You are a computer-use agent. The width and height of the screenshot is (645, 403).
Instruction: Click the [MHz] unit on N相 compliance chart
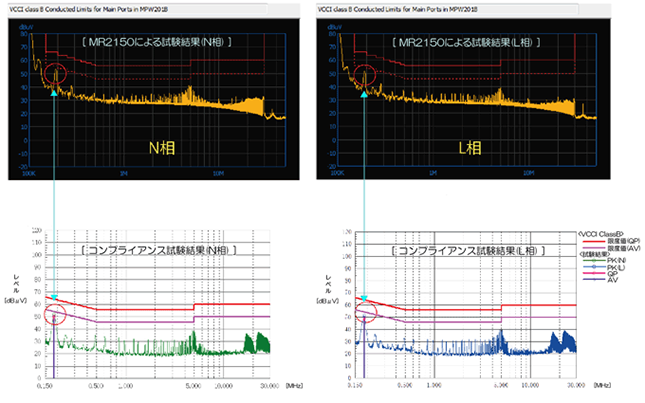point(295,386)
